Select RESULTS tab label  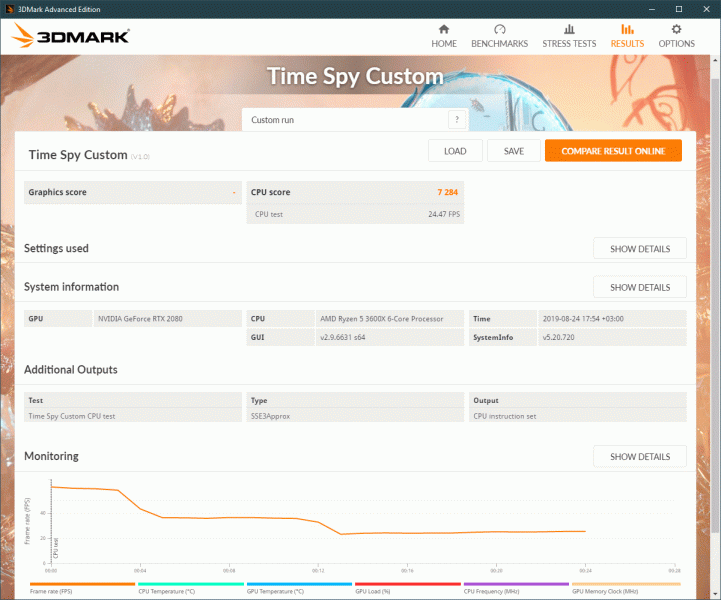point(627,44)
